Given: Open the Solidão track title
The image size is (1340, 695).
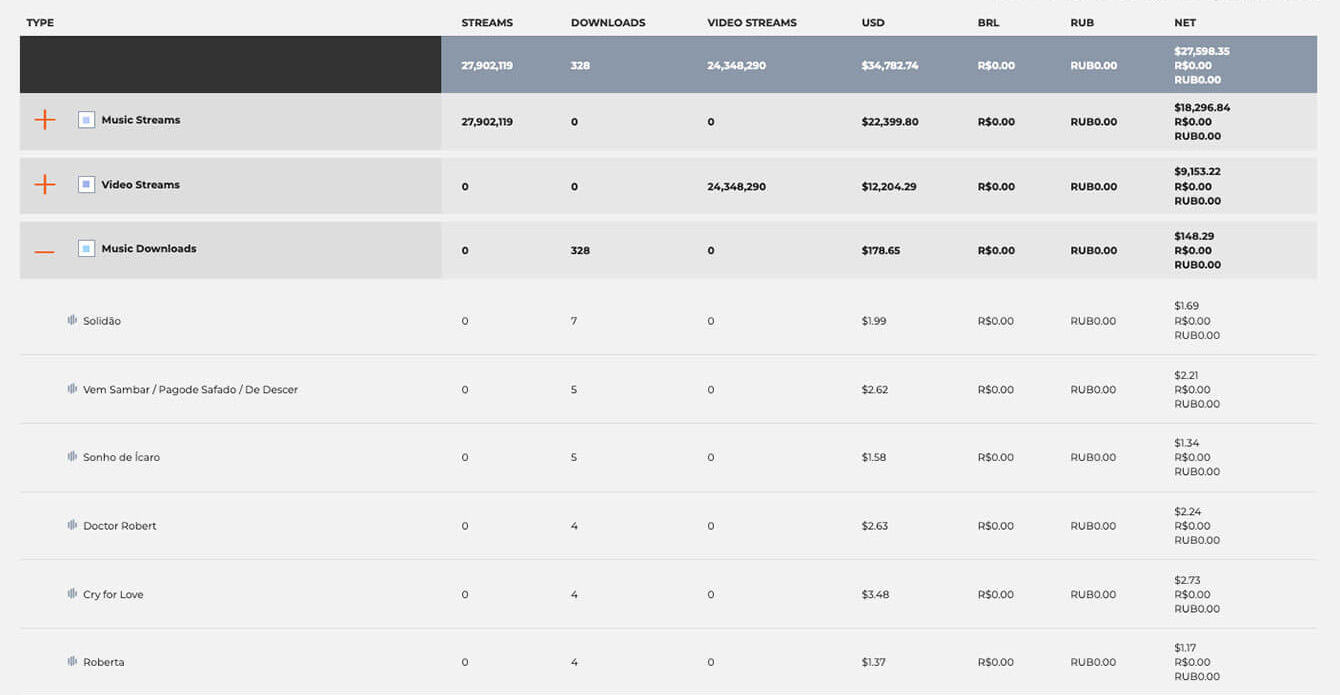Looking at the screenshot, I should pyautogui.click(x=102, y=321).
